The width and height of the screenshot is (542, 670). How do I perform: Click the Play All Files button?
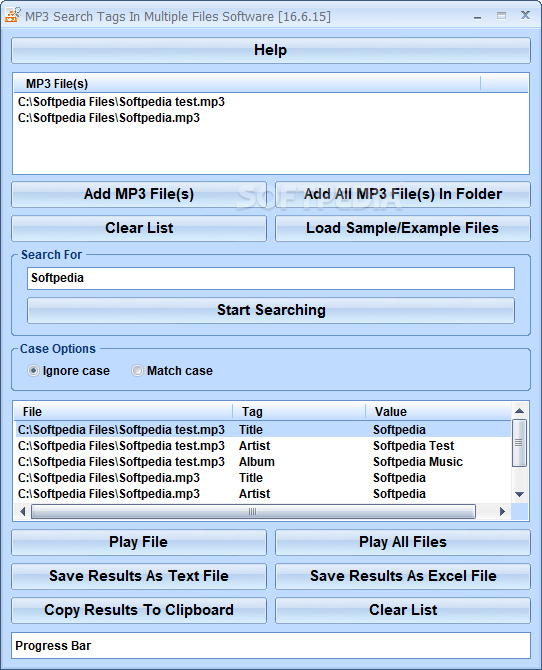point(403,542)
